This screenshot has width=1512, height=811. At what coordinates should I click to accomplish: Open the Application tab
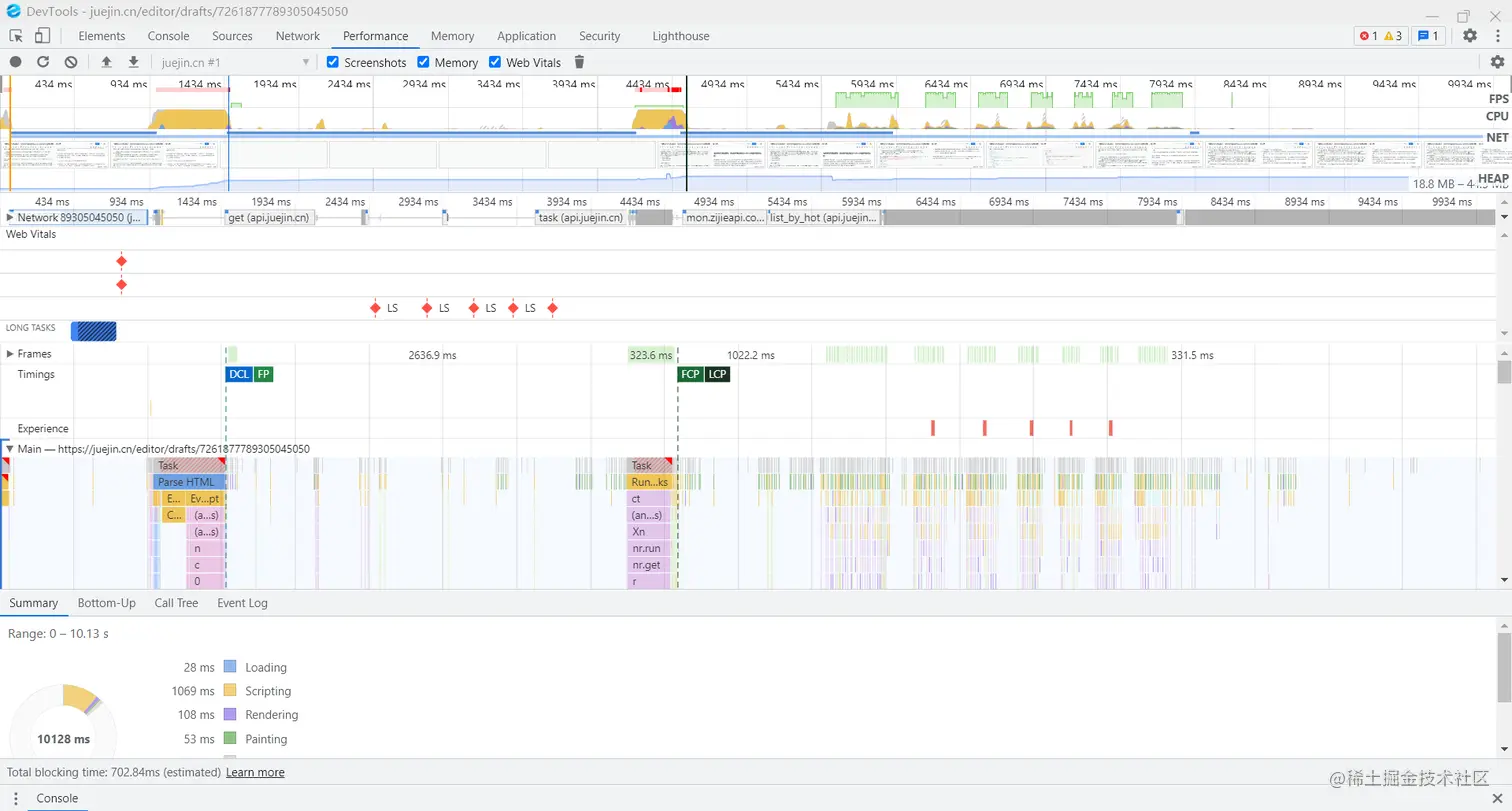click(x=526, y=36)
